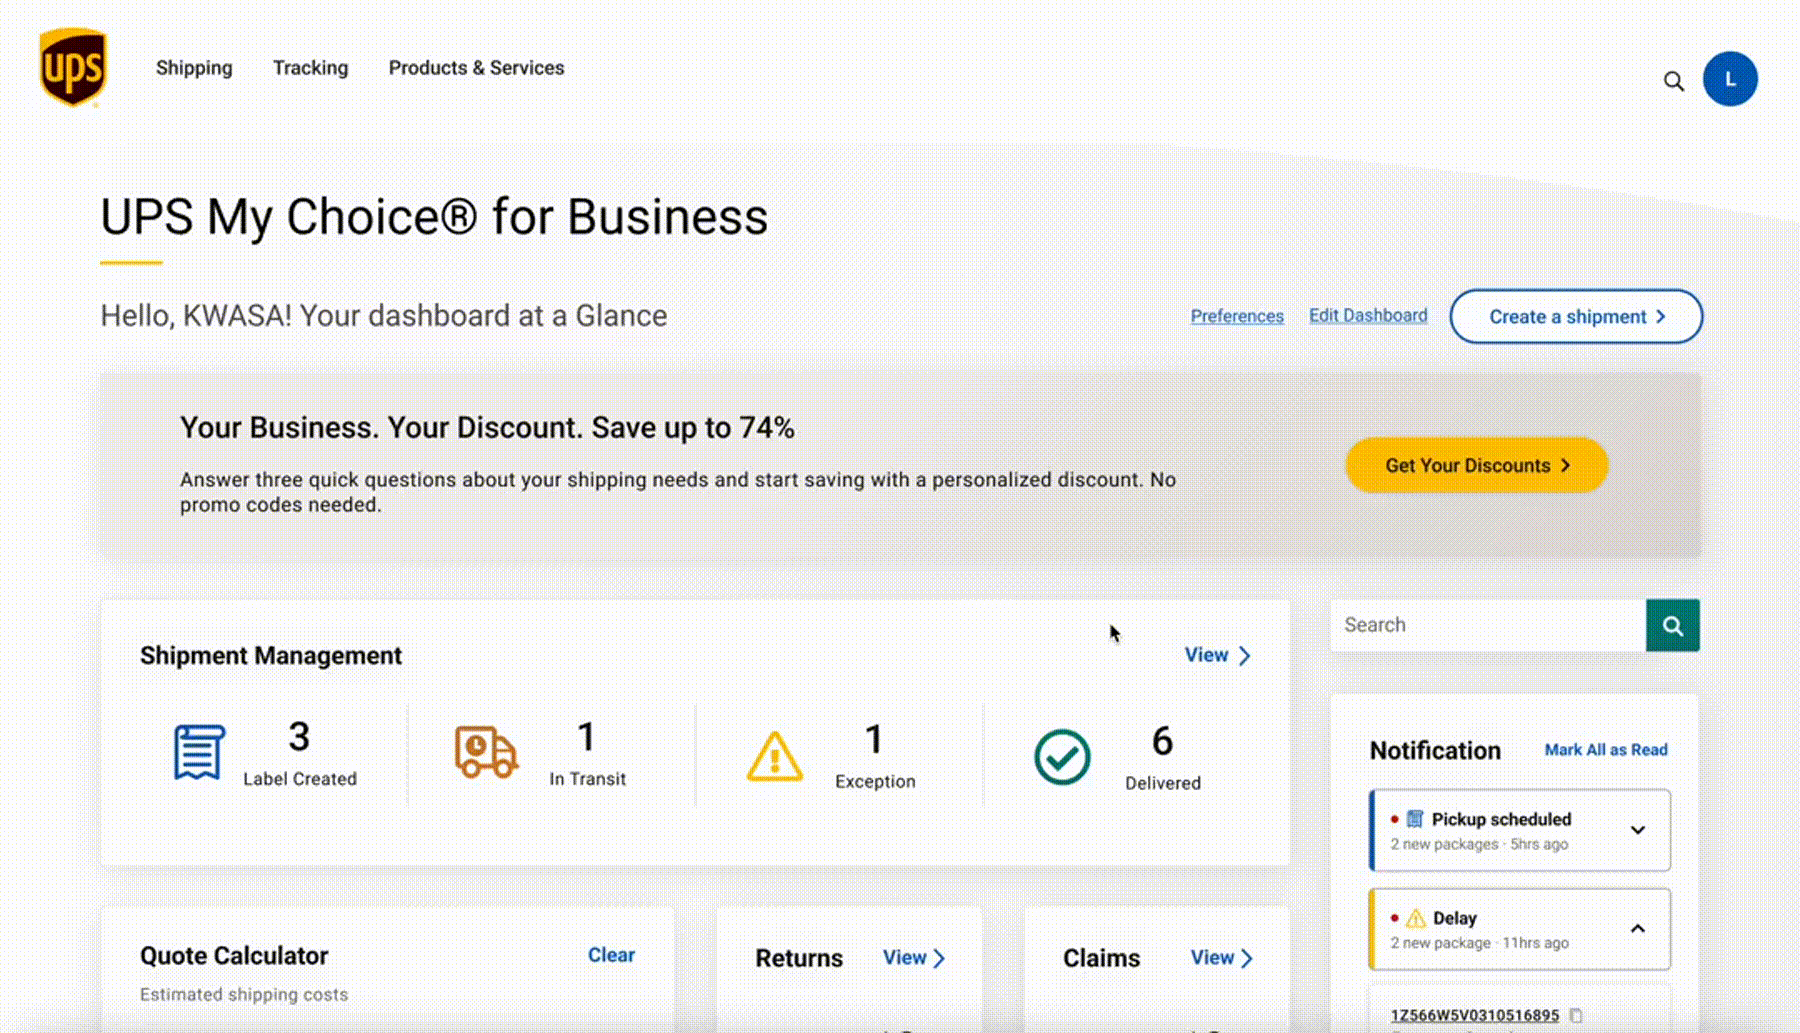Click the 'Returns' card heading
Screen dimensions: 1800x1033
(x=799, y=958)
